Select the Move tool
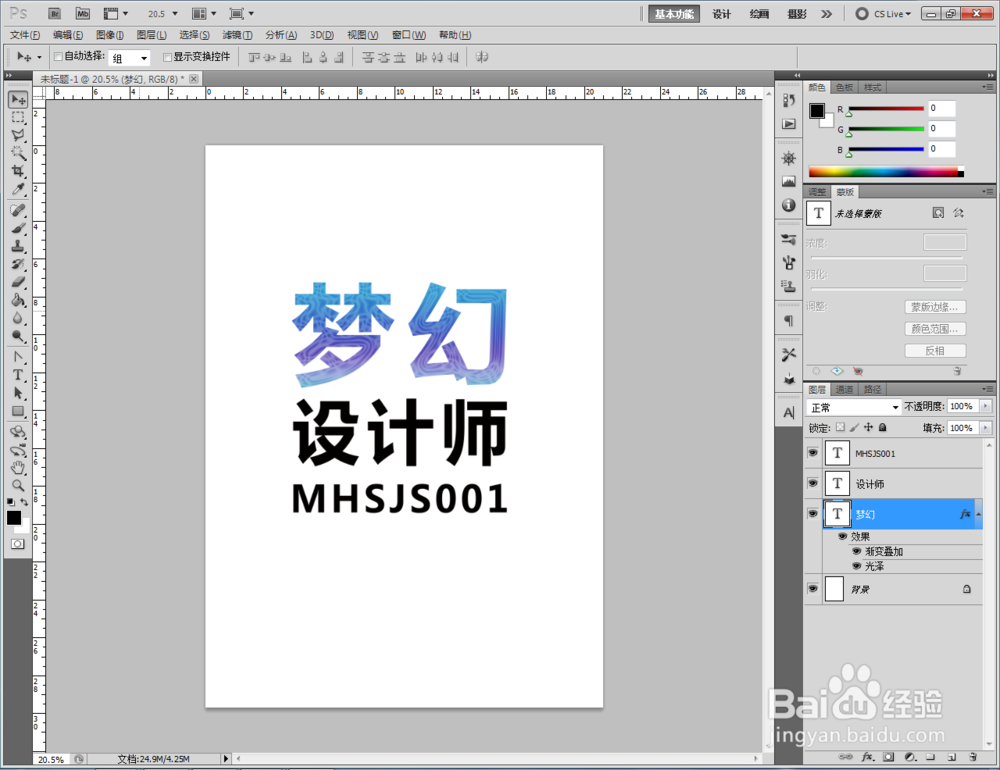The width and height of the screenshot is (1000, 770). (x=18, y=99)
